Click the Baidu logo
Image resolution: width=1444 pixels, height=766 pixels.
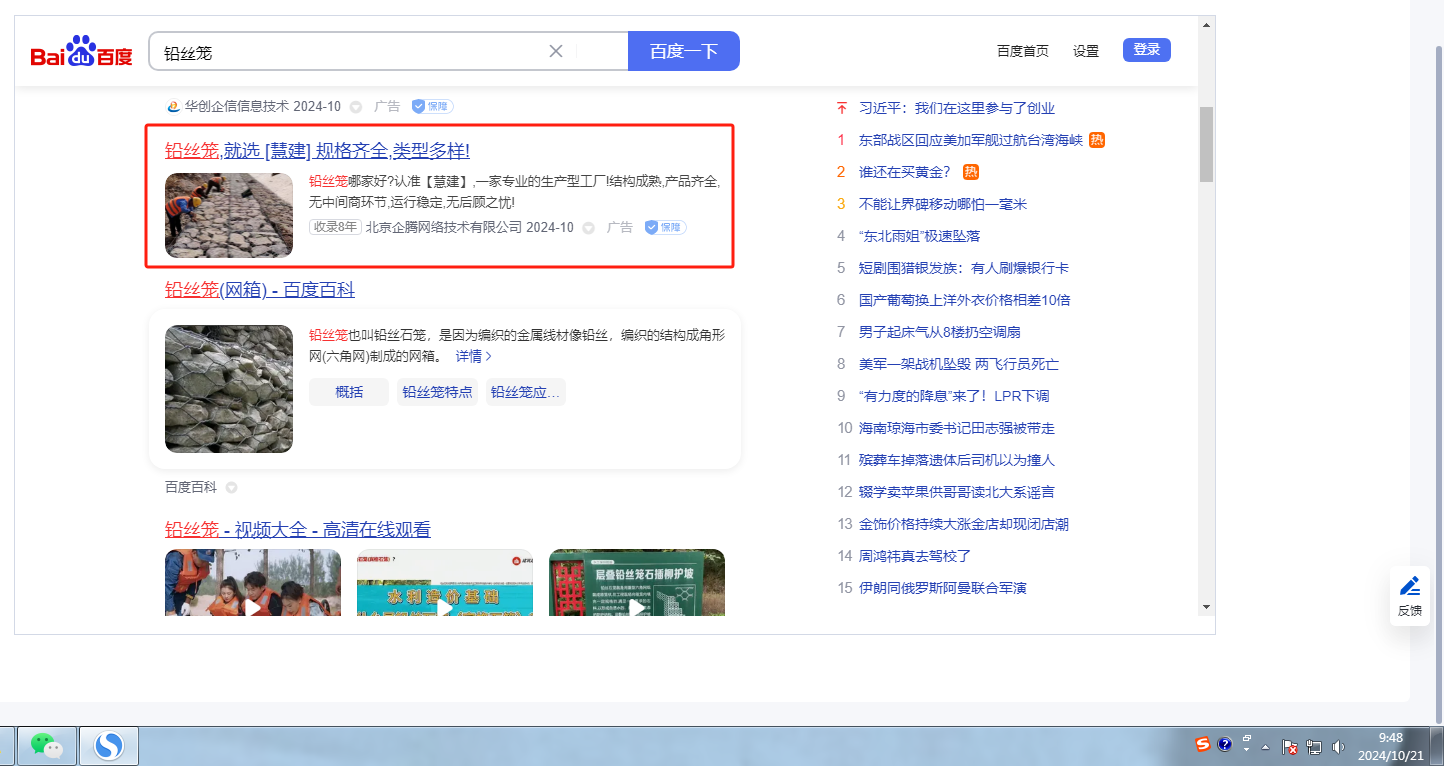pyautogui.click(x=81, y=52)
